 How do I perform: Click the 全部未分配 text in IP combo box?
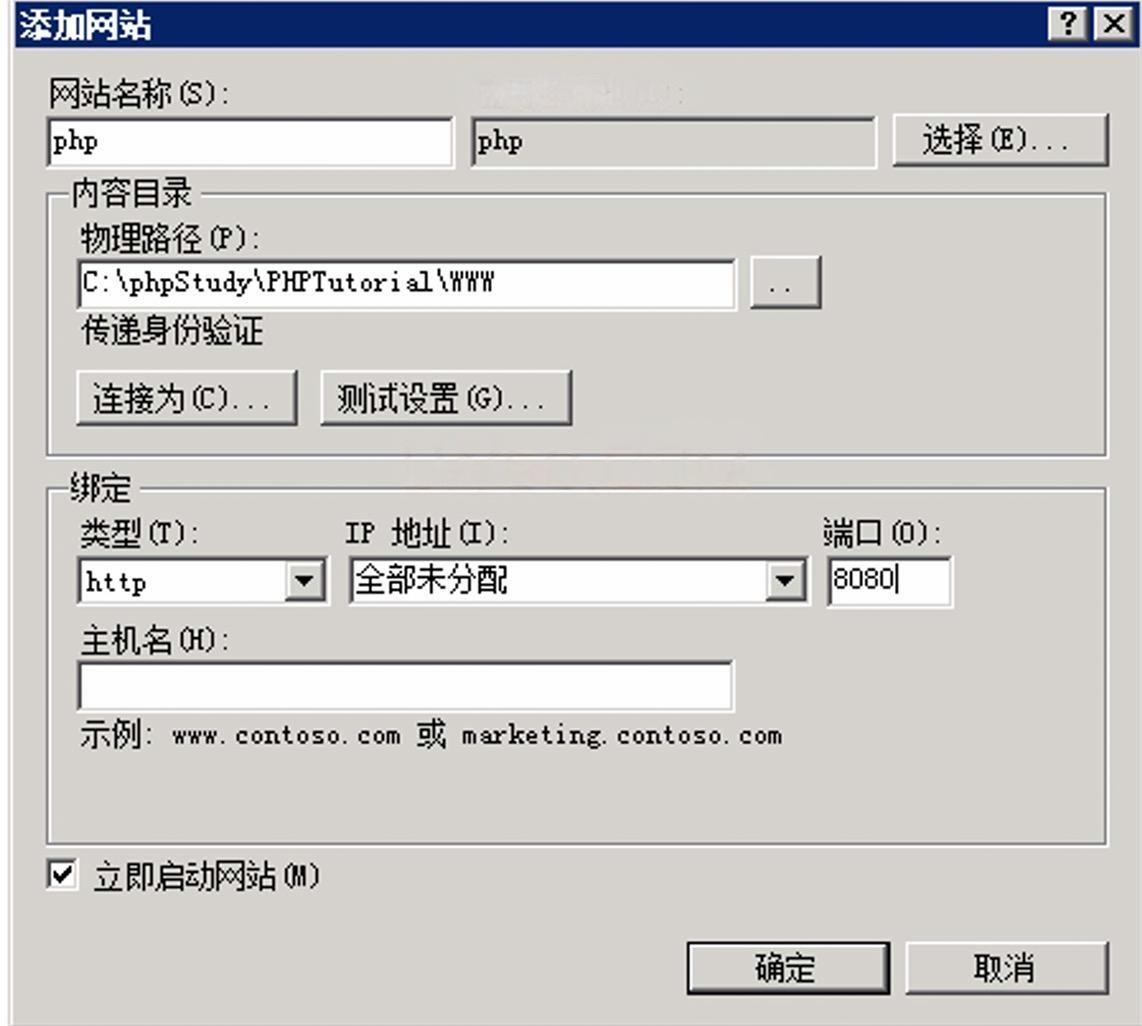[x=430, y=580]
